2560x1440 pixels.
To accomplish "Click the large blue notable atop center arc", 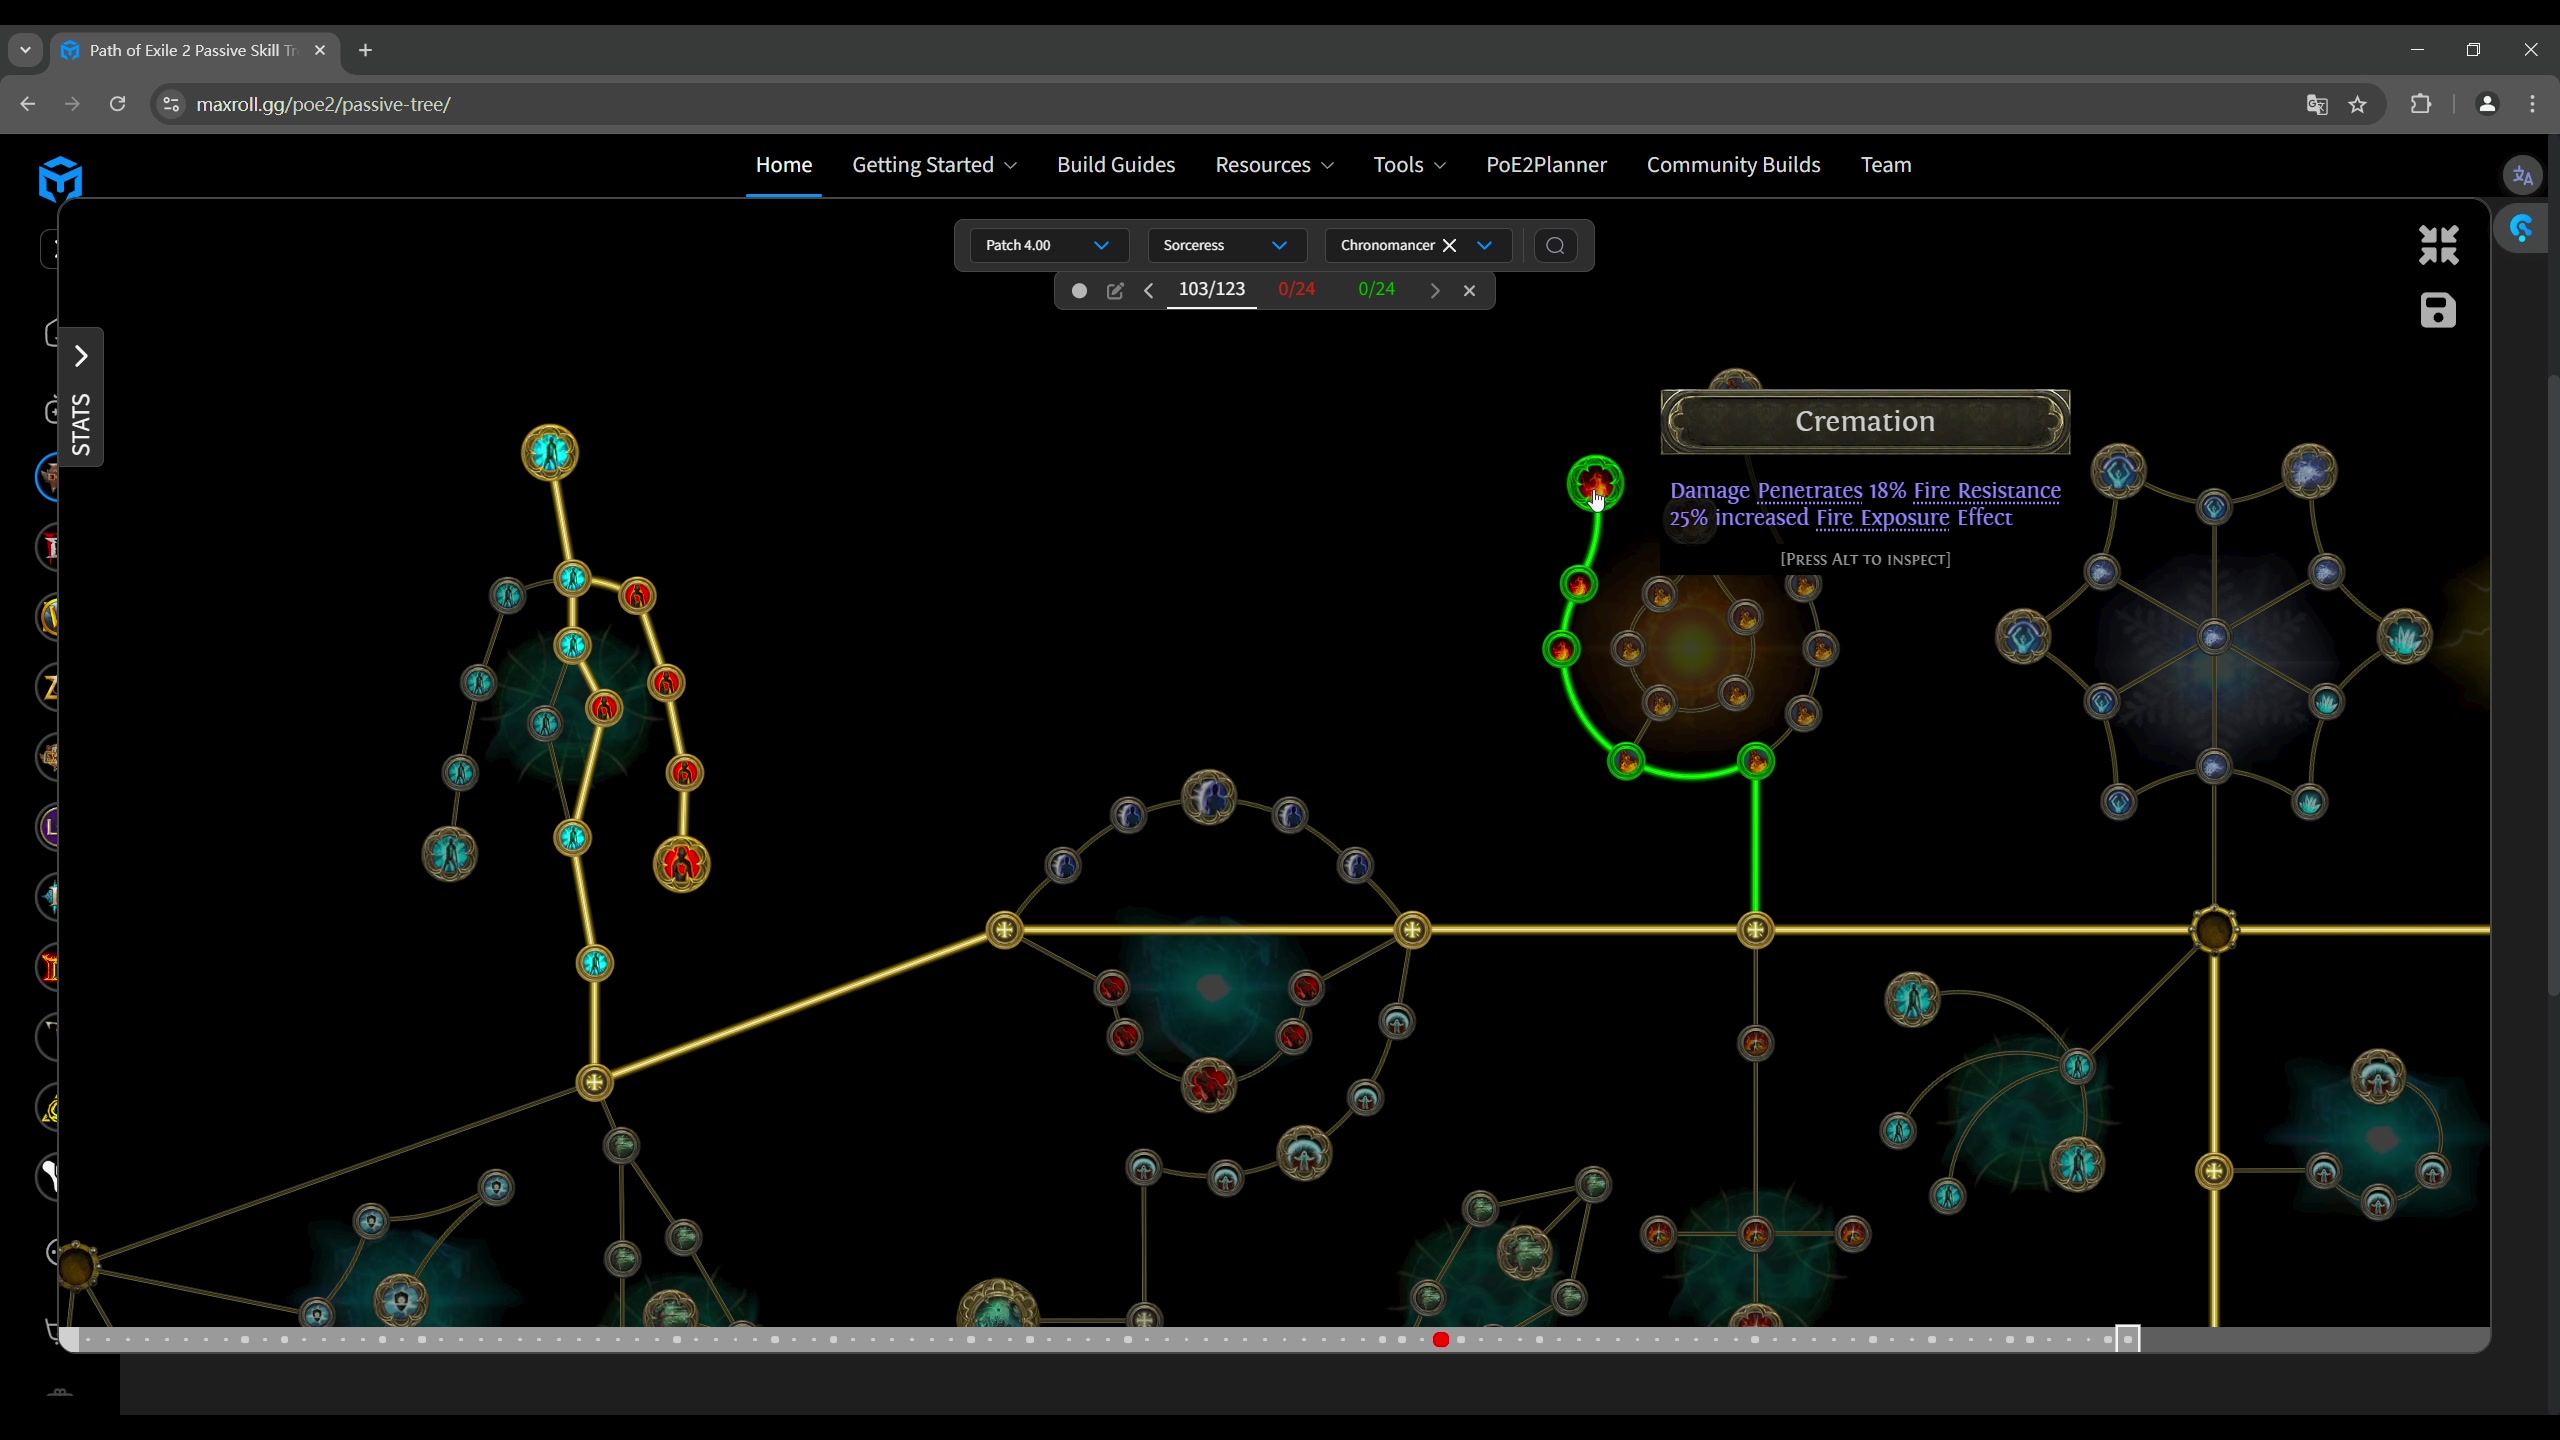I will [x=1209, y=797].
